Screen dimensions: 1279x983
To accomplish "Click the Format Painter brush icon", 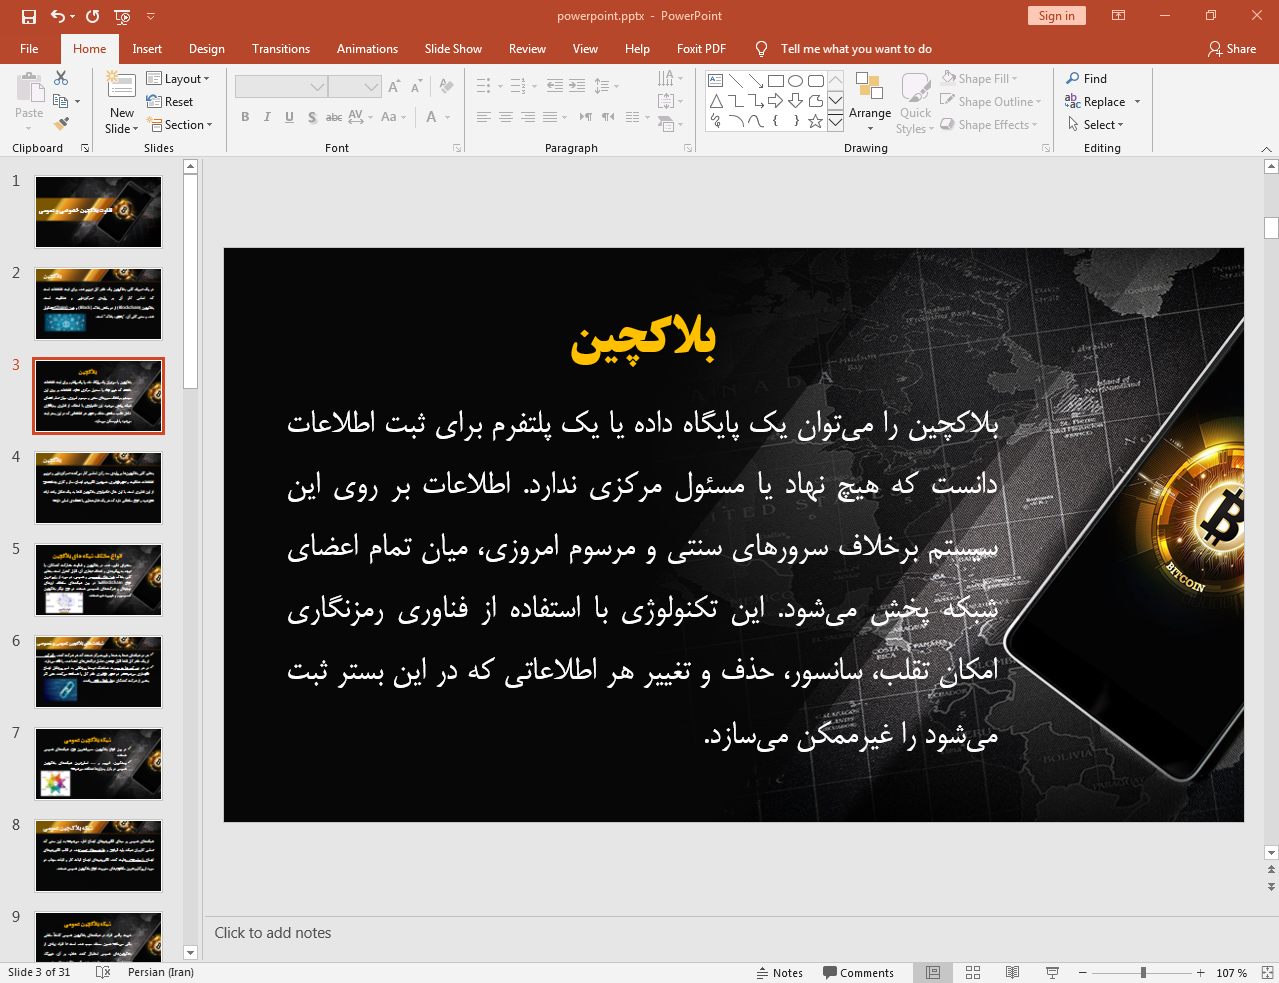I will point(62,124).
